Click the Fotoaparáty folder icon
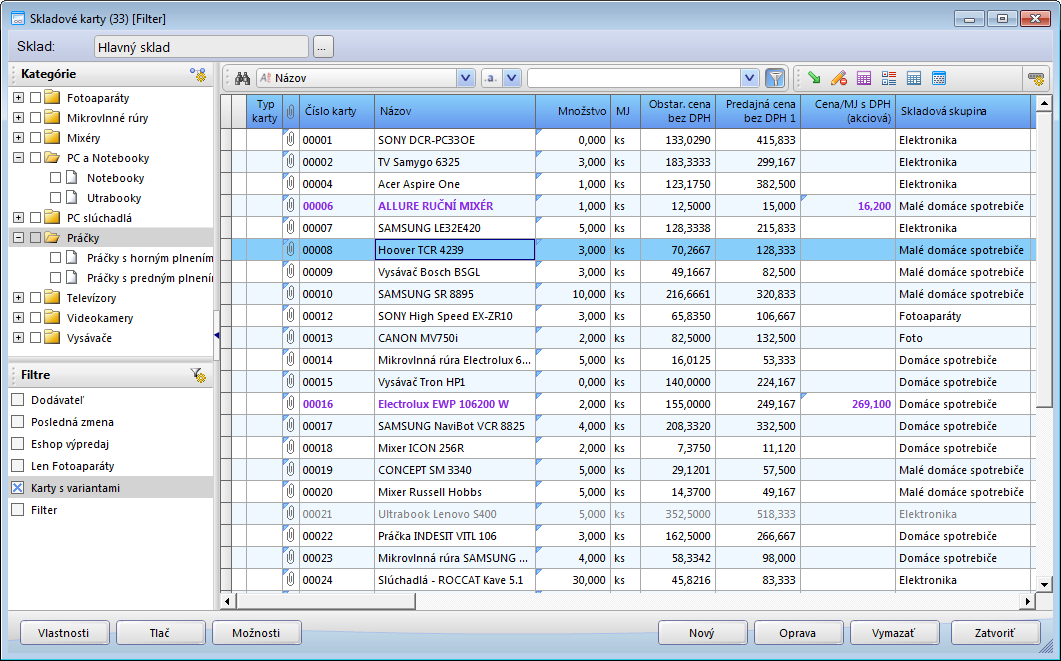1061x661 pixels. click(52, 98)
